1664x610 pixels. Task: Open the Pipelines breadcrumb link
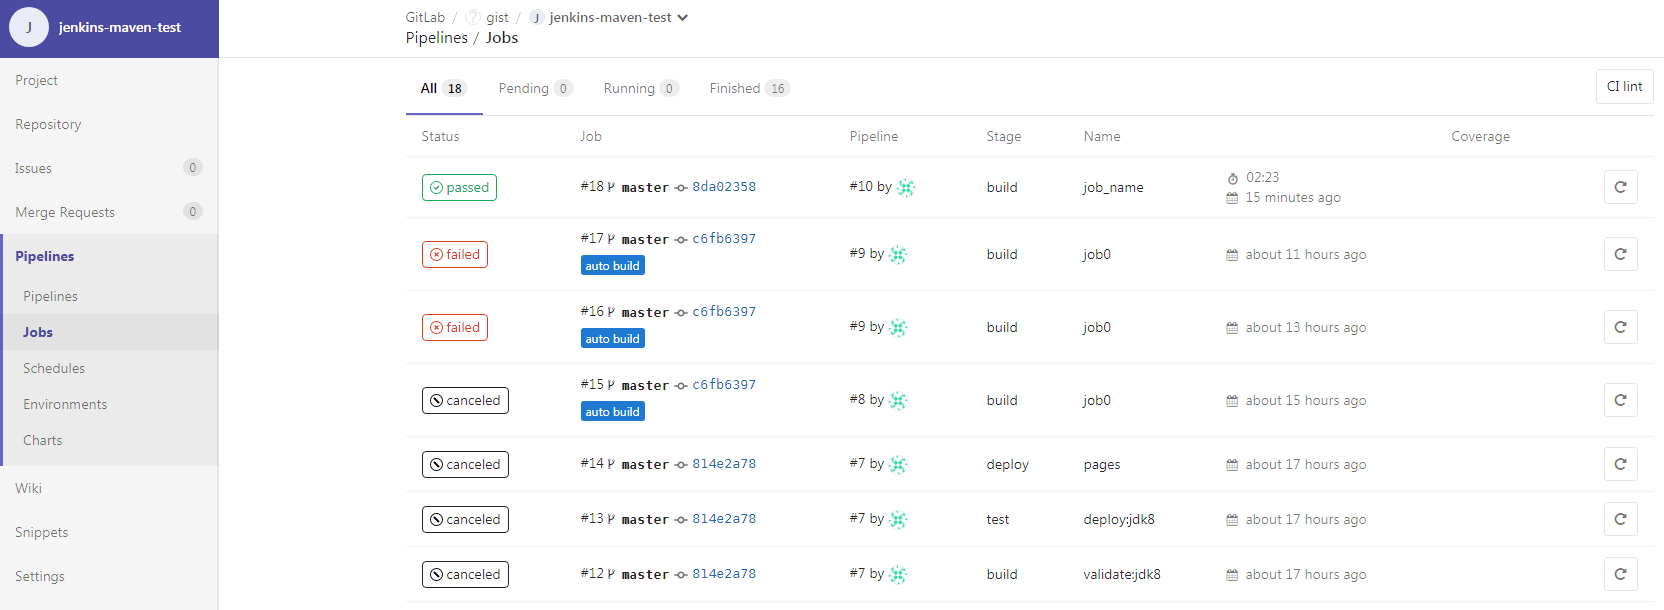[x=436, y=38]
